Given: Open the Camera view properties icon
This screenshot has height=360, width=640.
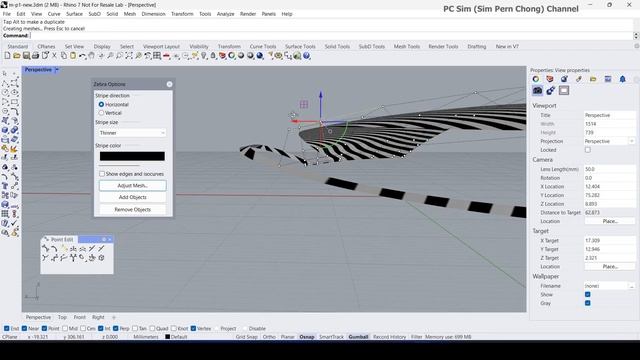Looking at the screenshot, I should 537,91.
